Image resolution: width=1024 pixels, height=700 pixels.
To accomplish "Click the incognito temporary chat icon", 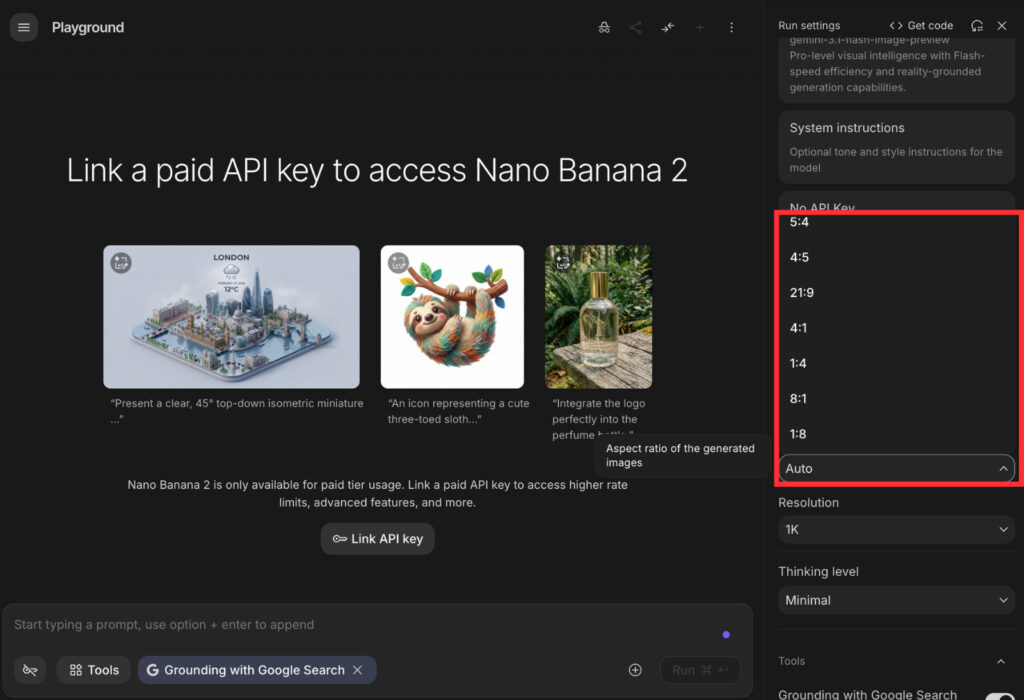I will pos(604,27).
